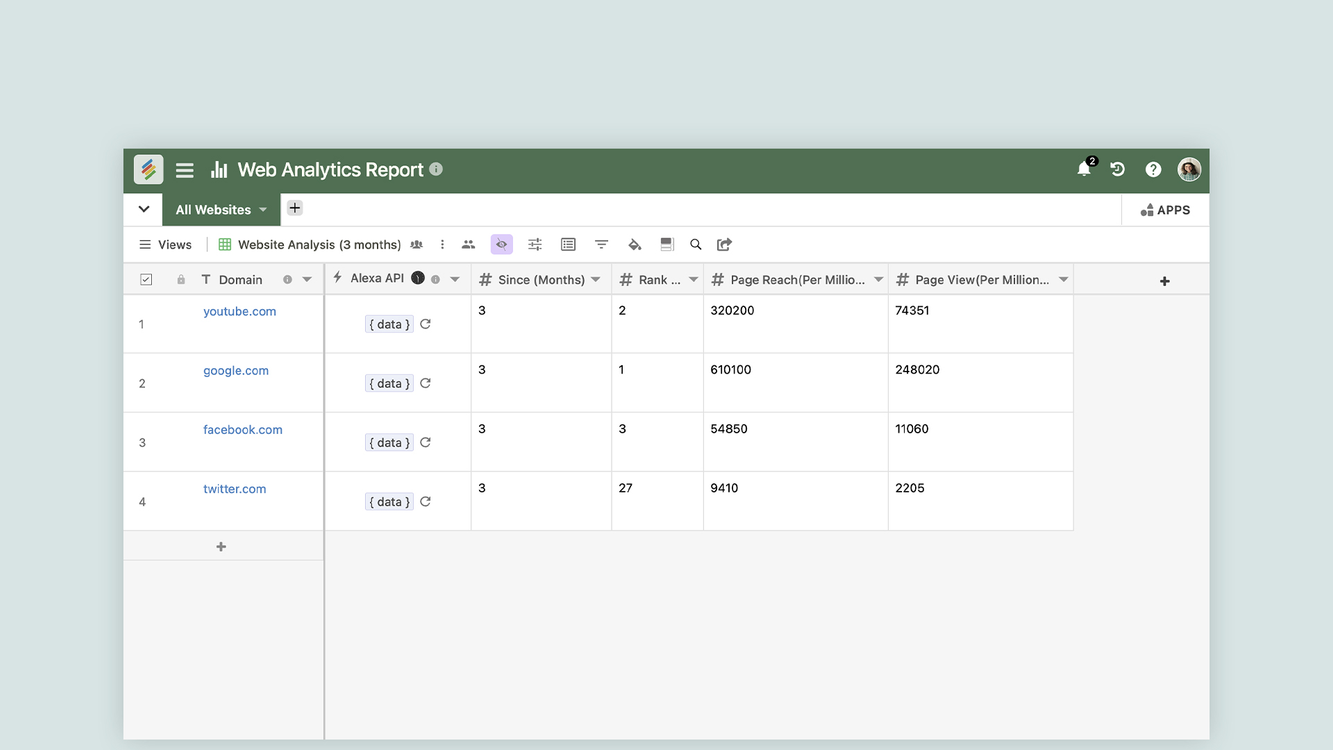1333x750 pixels.
Task: Click the Domain column lock icon
Action: click(181, 280)
